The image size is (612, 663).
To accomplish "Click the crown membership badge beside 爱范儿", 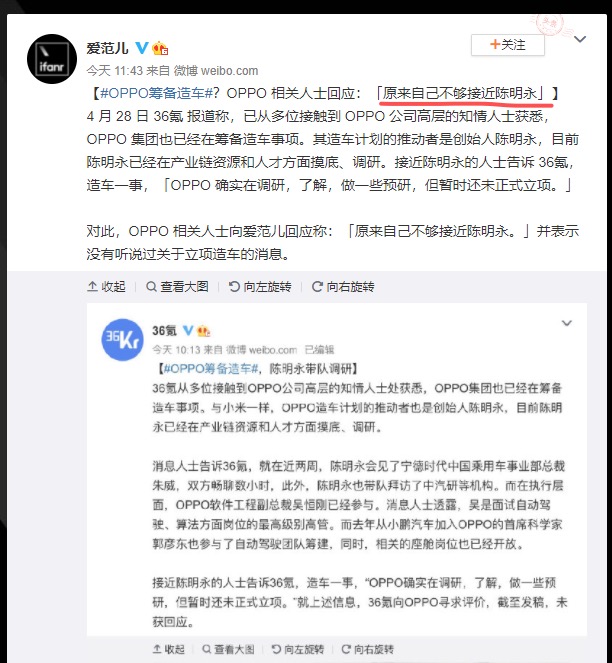I will [x=160, y=48].
